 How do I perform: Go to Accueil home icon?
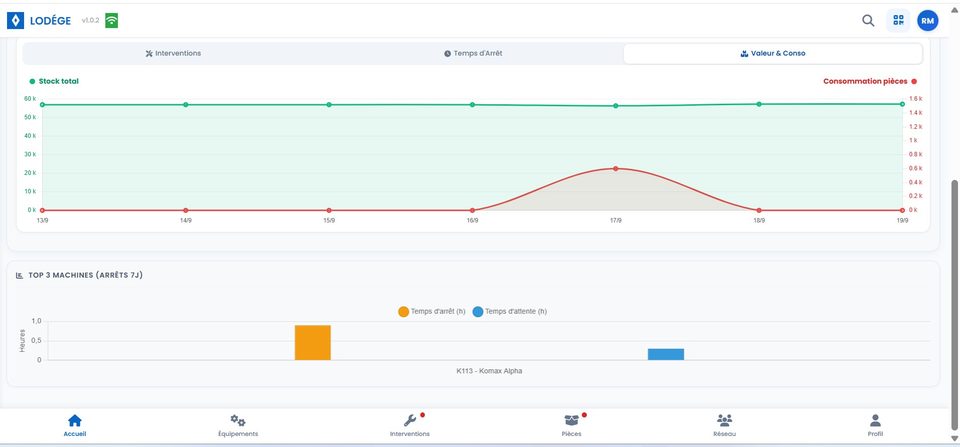[x=75, y=421]
